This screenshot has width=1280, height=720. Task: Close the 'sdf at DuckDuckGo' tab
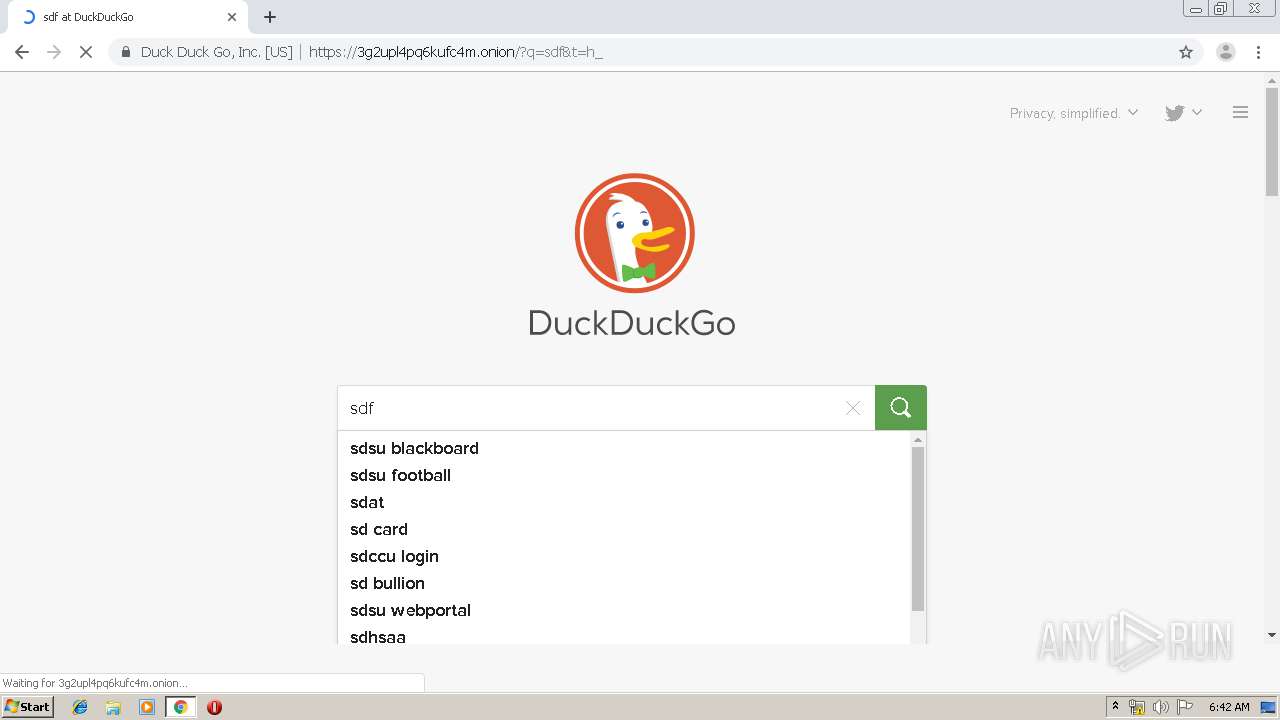tap(232, 17)
